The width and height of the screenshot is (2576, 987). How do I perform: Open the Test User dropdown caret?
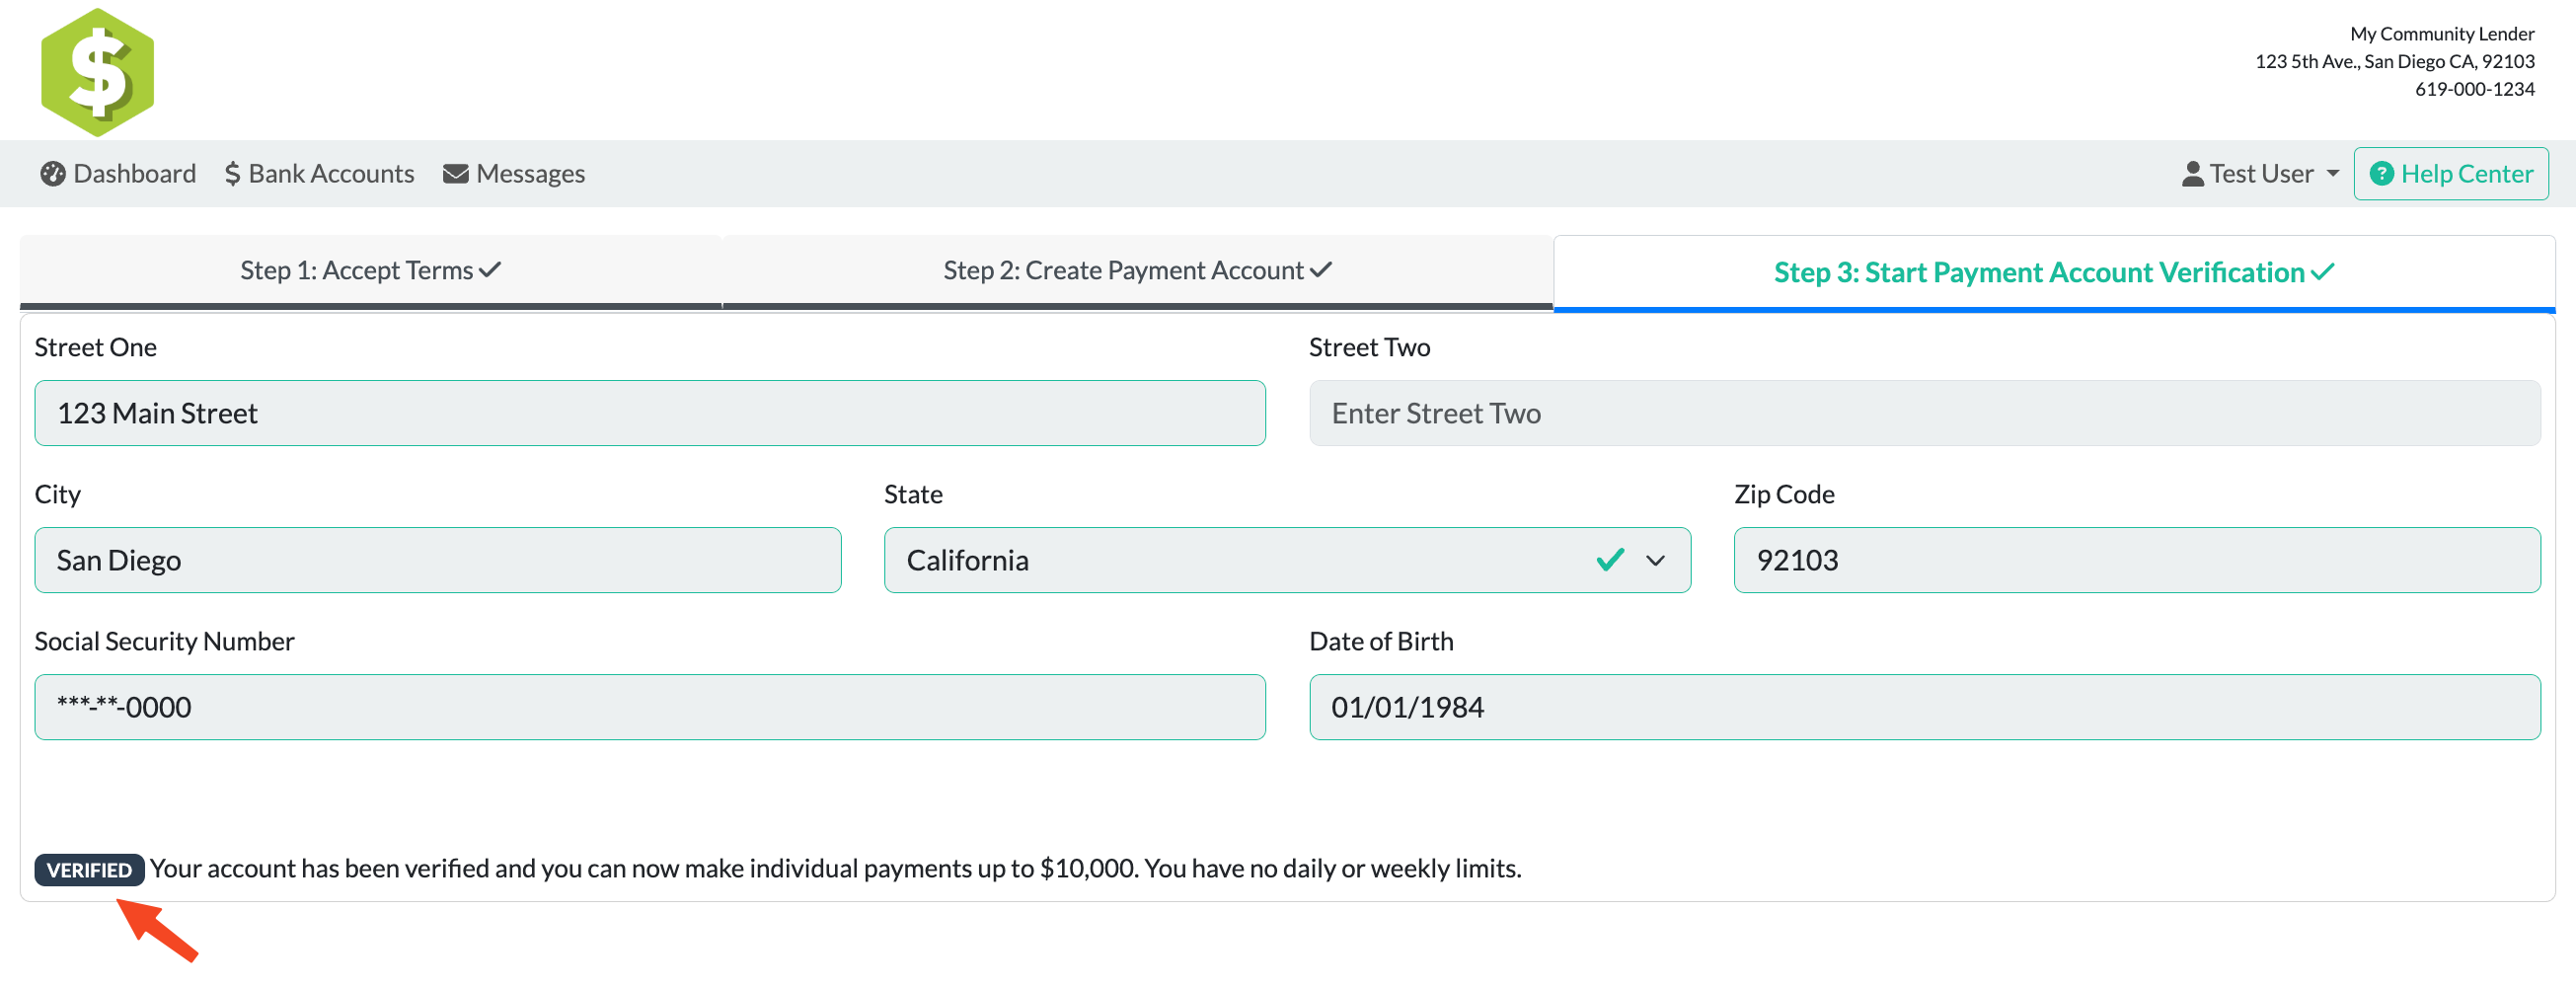2333,174
